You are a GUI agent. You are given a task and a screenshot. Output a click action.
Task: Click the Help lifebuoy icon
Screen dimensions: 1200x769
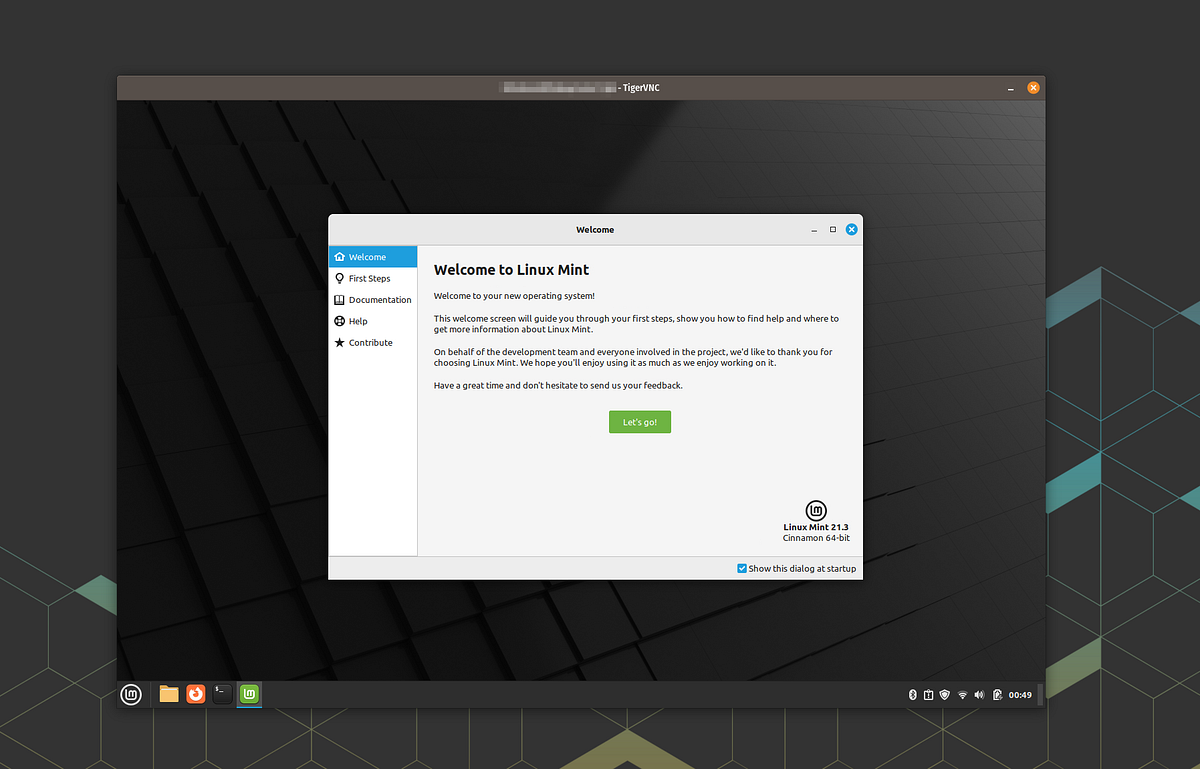pos(340,321)
